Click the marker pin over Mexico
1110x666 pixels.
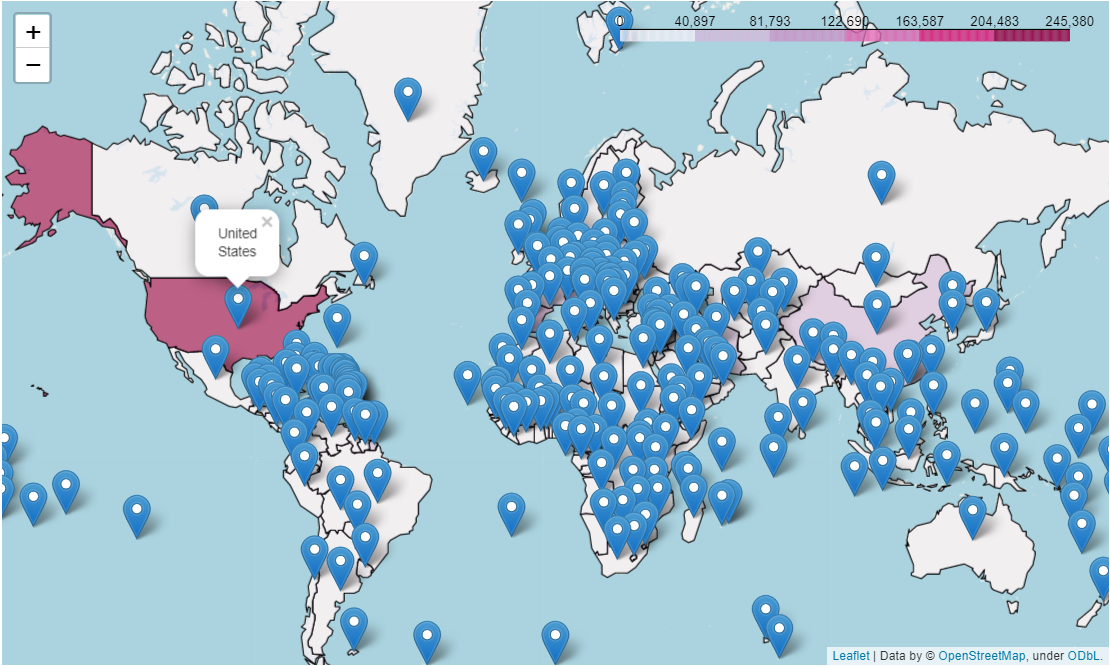click(215, 357)
